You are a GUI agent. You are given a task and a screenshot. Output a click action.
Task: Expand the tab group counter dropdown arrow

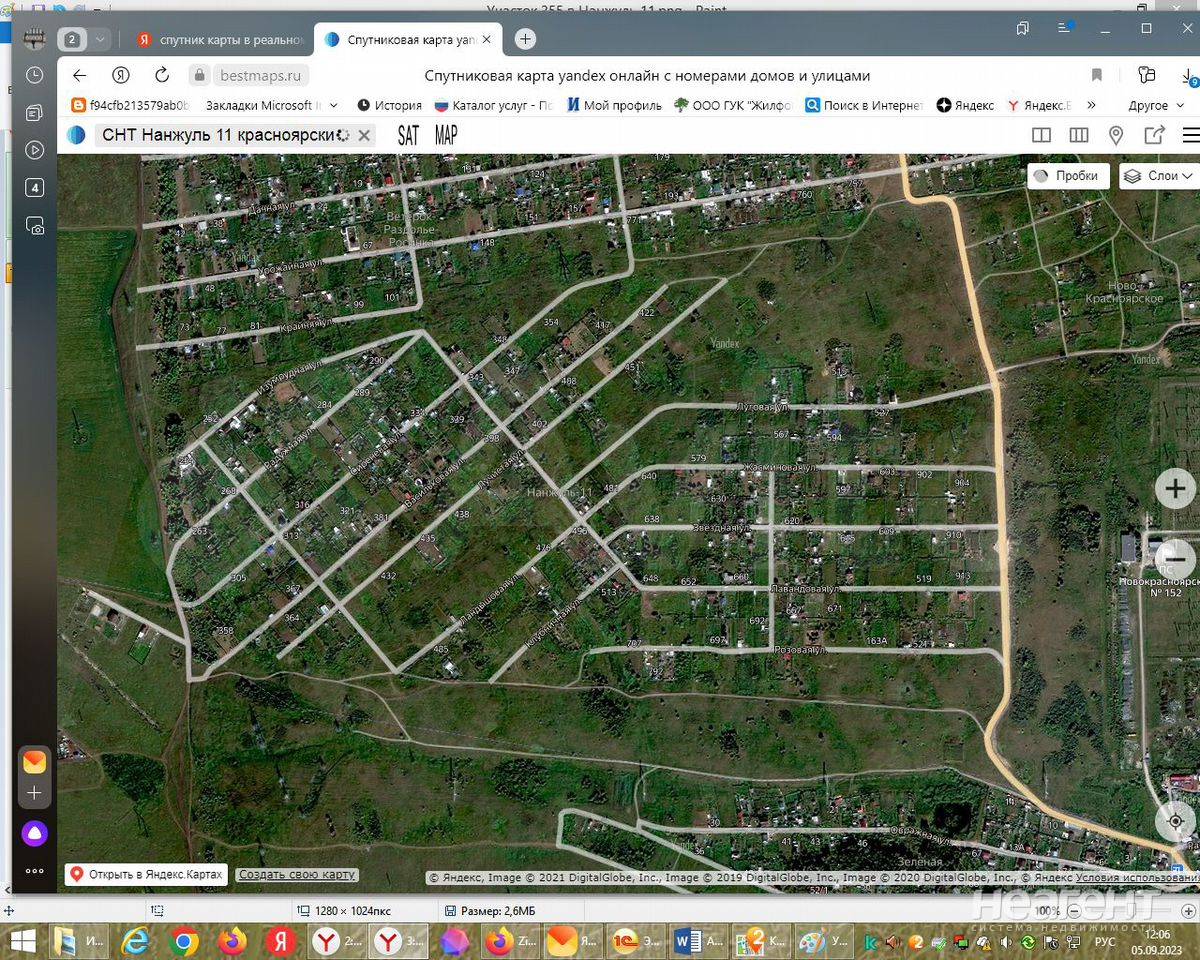click(x=100, y=40)
